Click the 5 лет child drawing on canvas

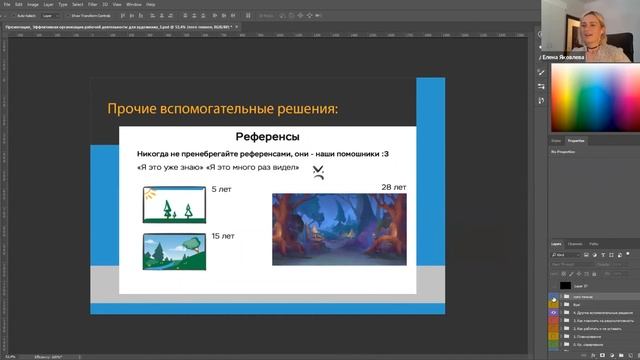pyautogui.click(x=174, y=205)
